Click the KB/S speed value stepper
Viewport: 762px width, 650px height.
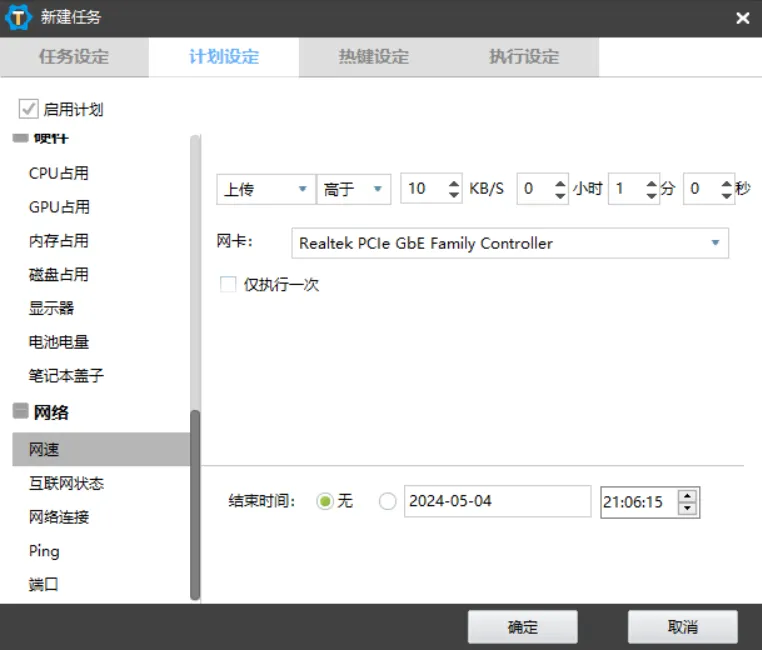pos(453,189)
